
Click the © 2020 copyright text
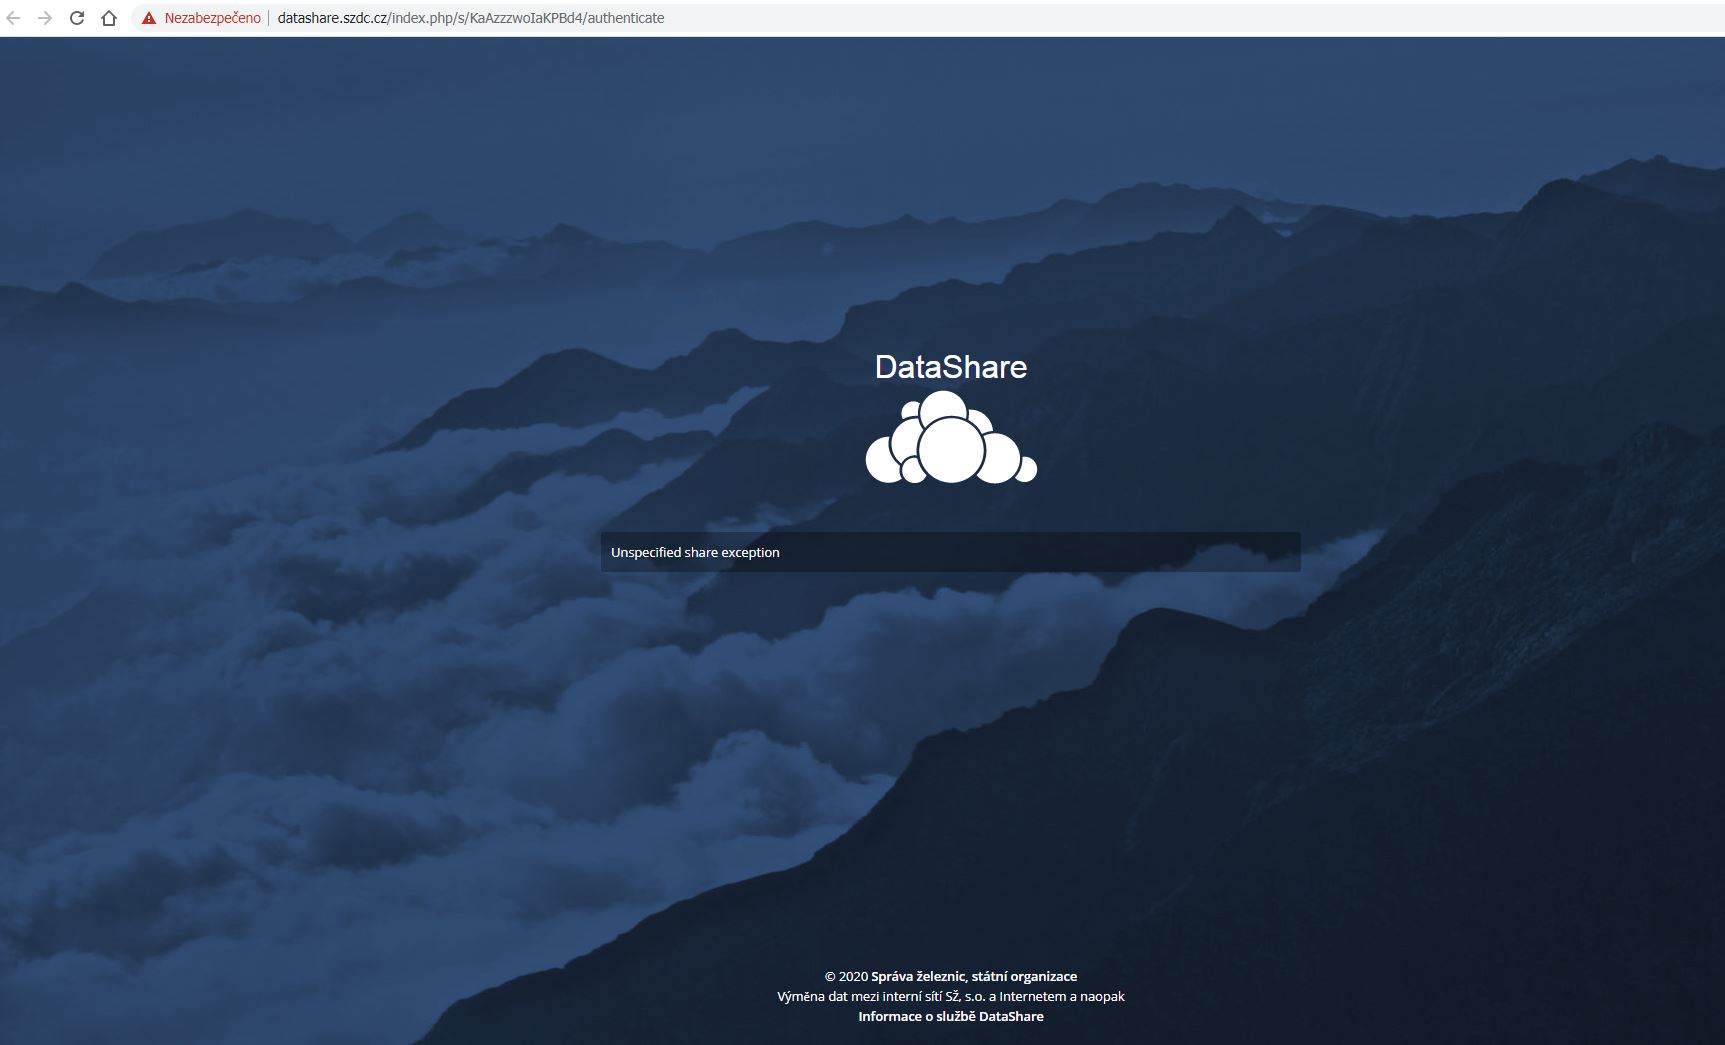845,976
